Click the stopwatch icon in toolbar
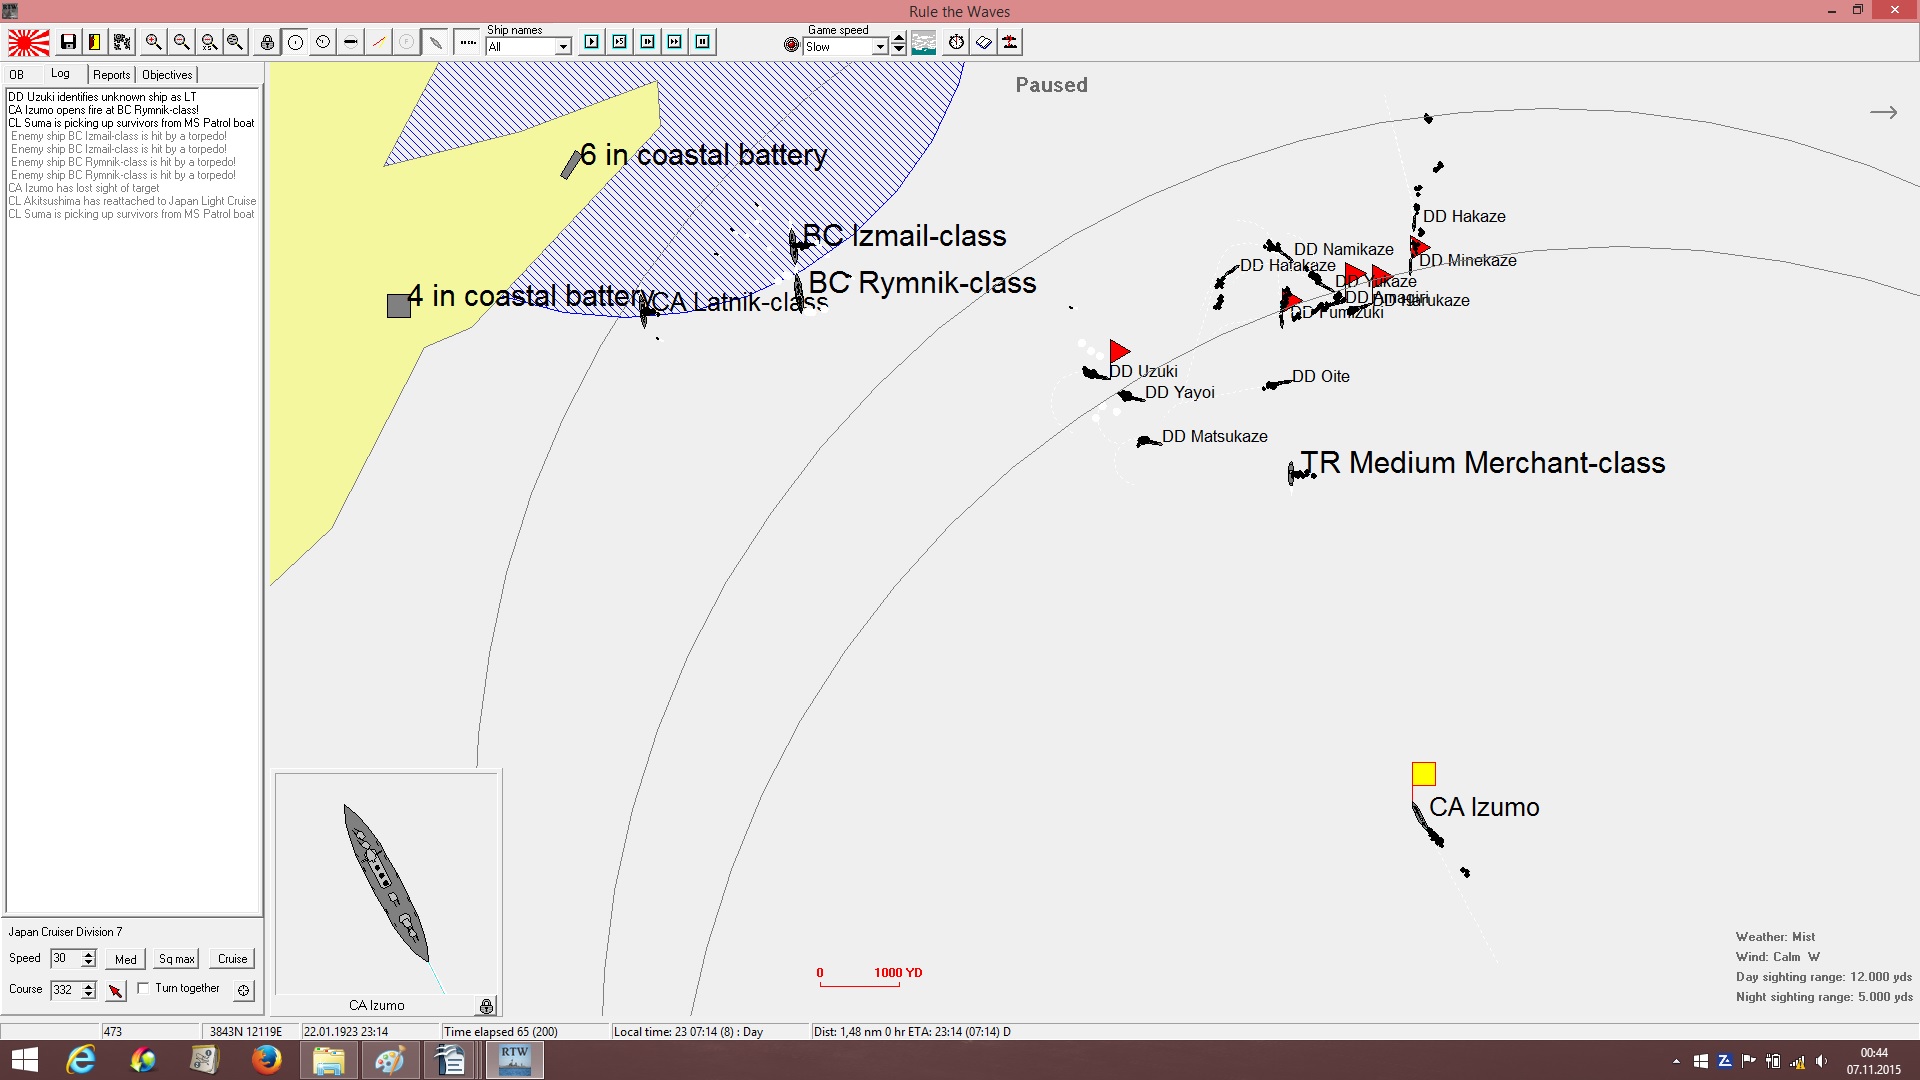 pos(957,42)
